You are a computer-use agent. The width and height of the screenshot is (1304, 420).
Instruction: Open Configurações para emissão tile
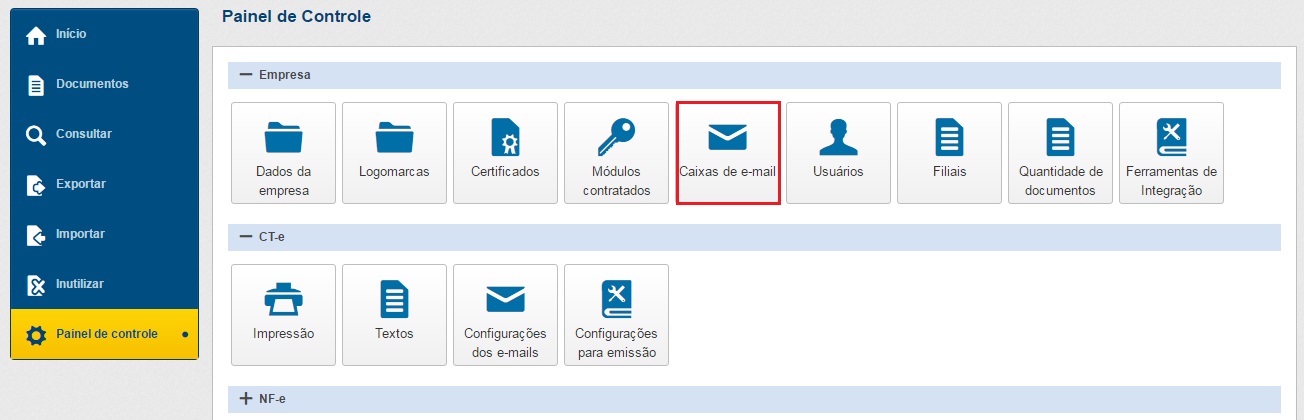click(616, 315)
